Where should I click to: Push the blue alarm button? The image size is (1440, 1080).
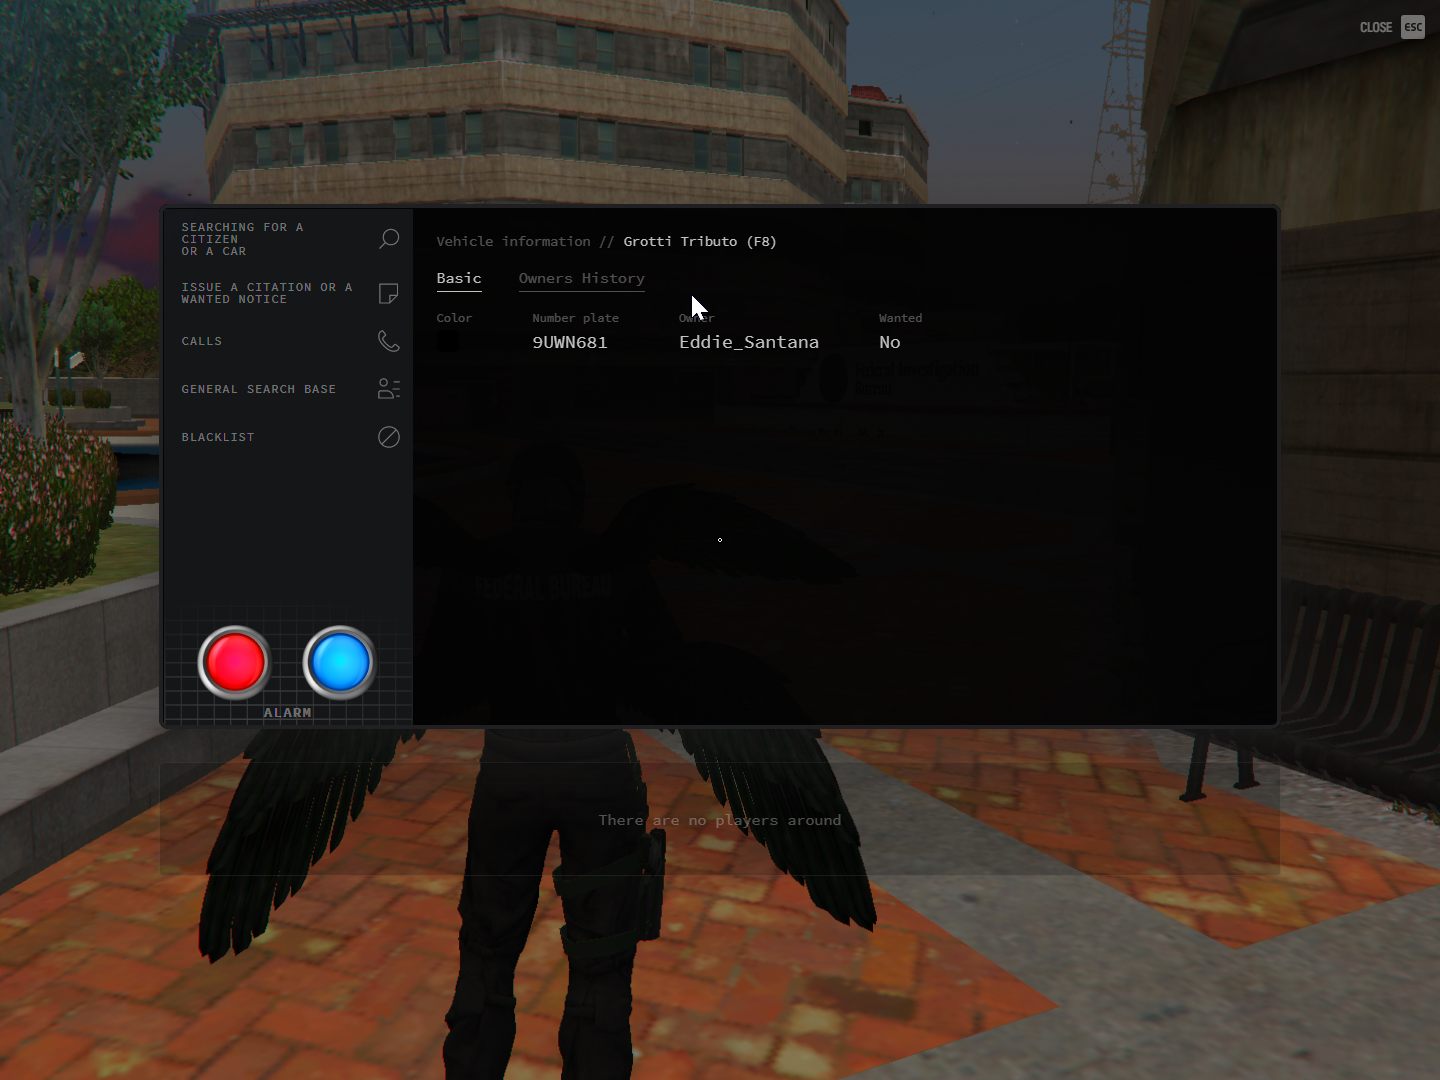click(x=340, y=662)
